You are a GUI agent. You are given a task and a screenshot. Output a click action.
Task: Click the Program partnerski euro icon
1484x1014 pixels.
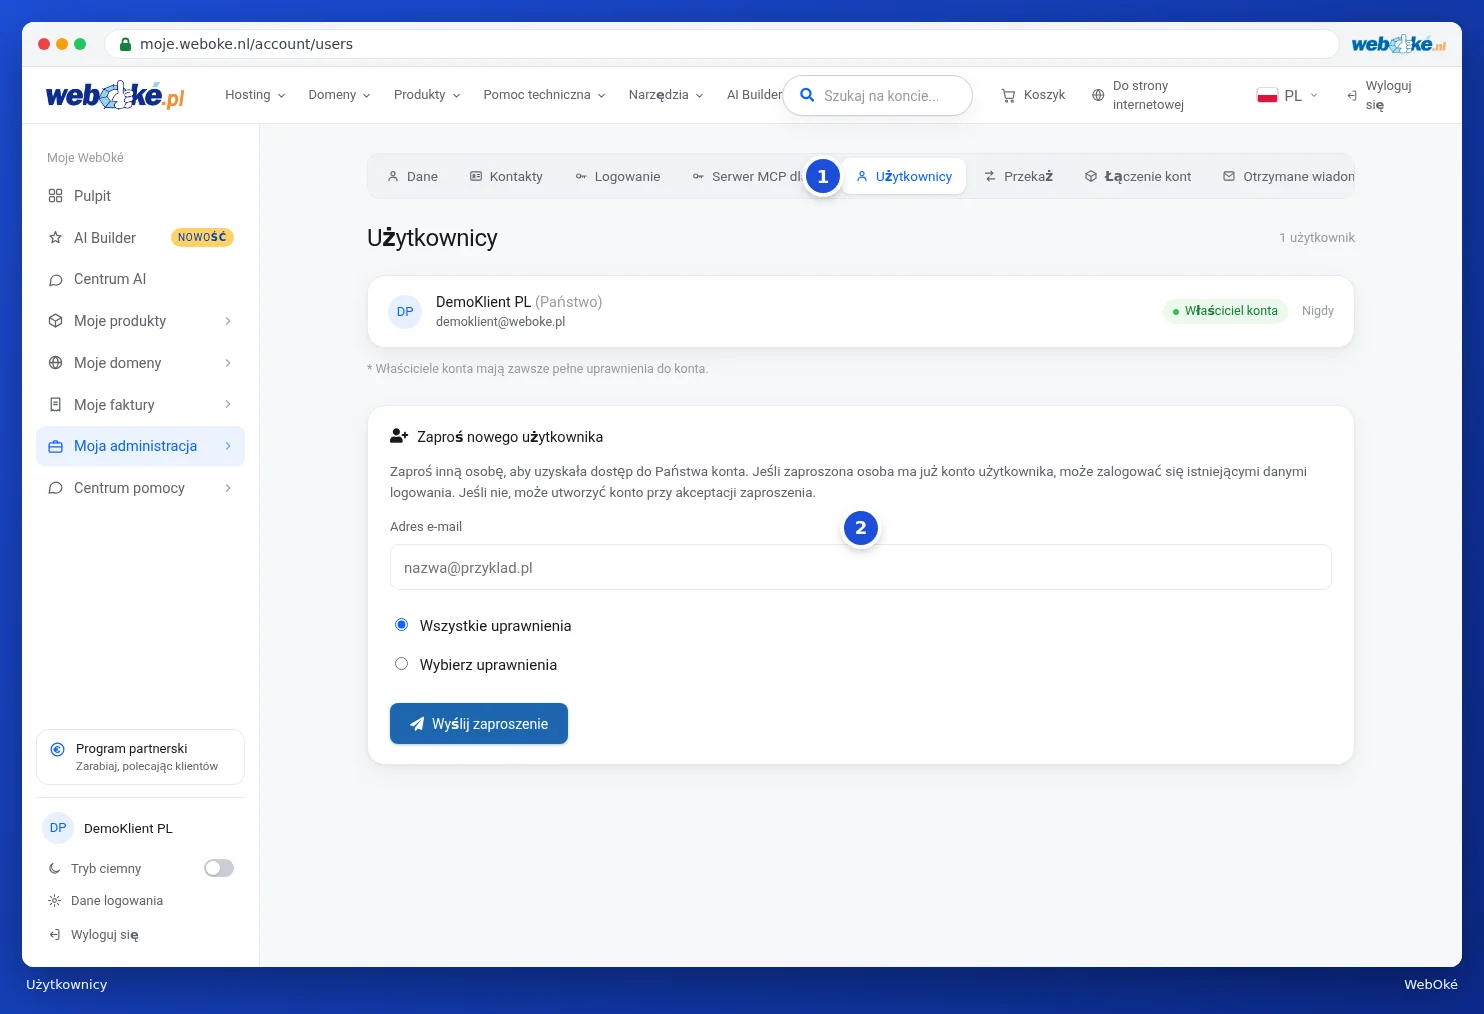57,749
